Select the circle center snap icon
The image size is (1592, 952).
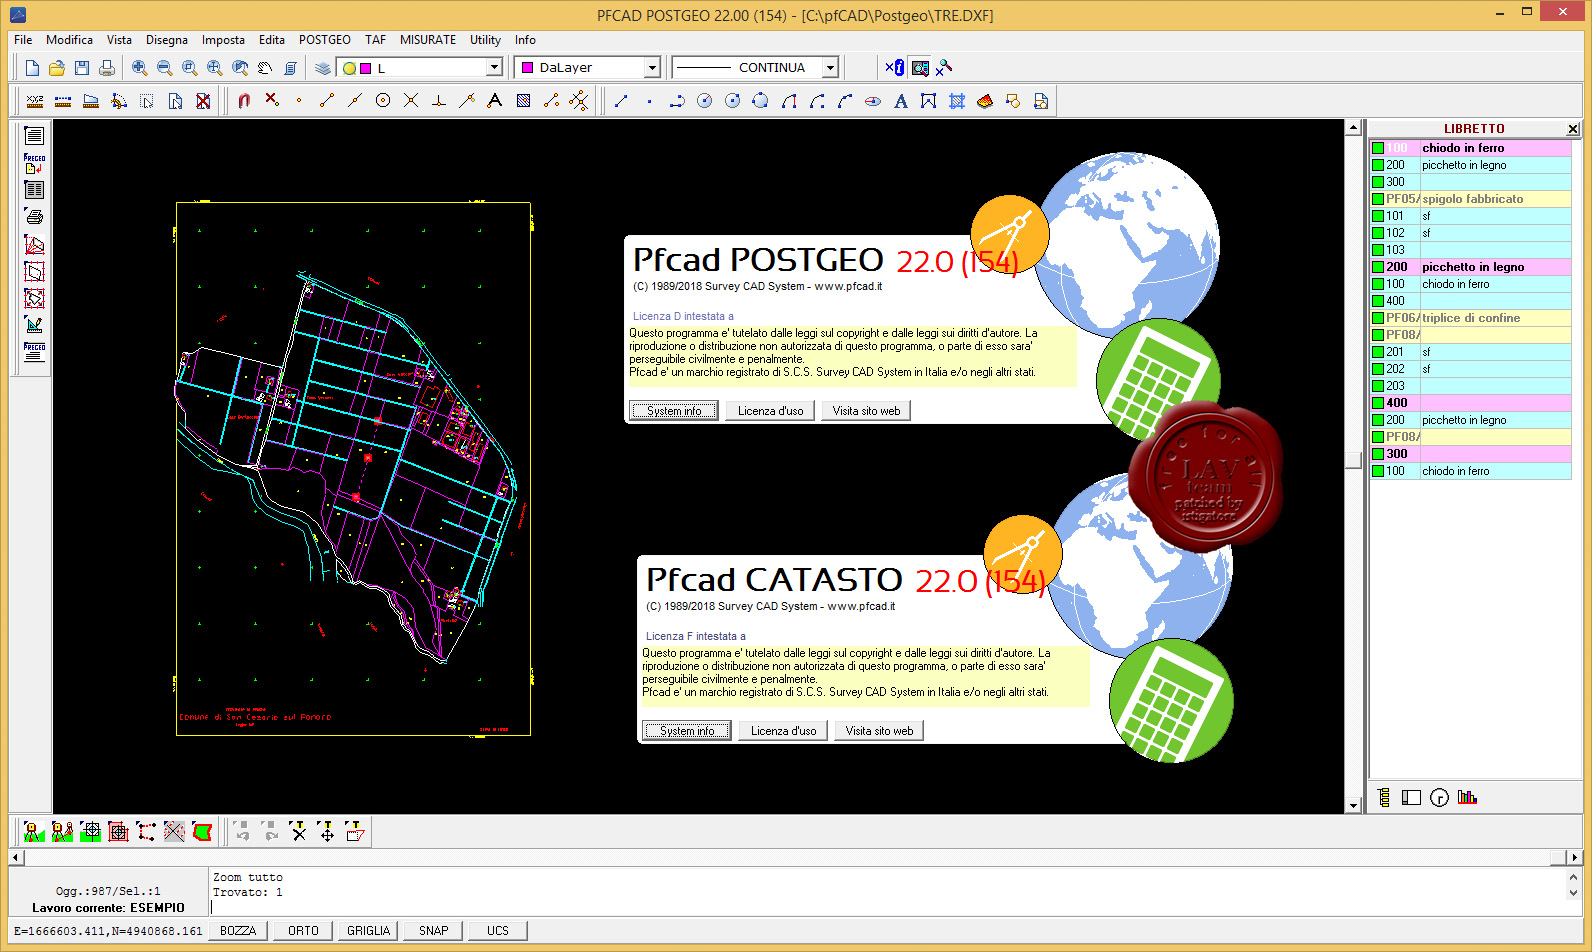point(383,101)
